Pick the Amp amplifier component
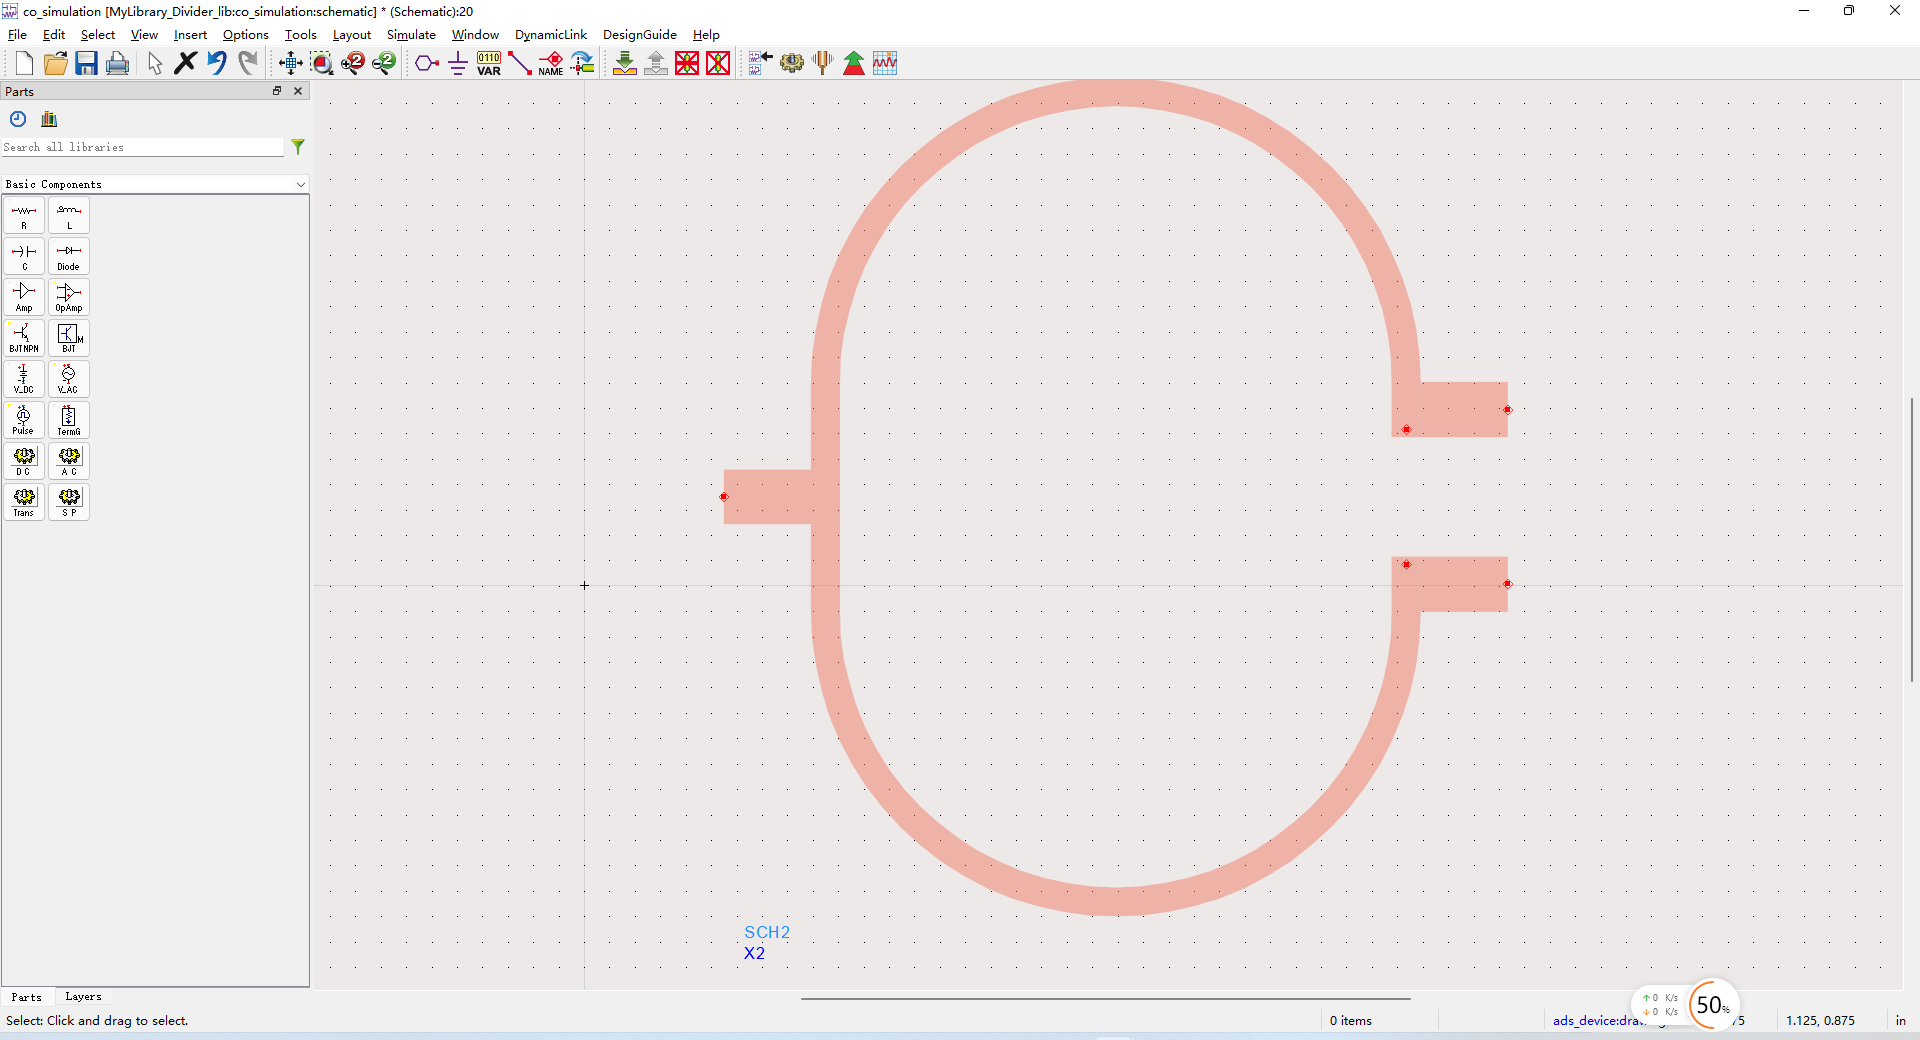Screen dimensions: 1920x1040 coord(24,298)
